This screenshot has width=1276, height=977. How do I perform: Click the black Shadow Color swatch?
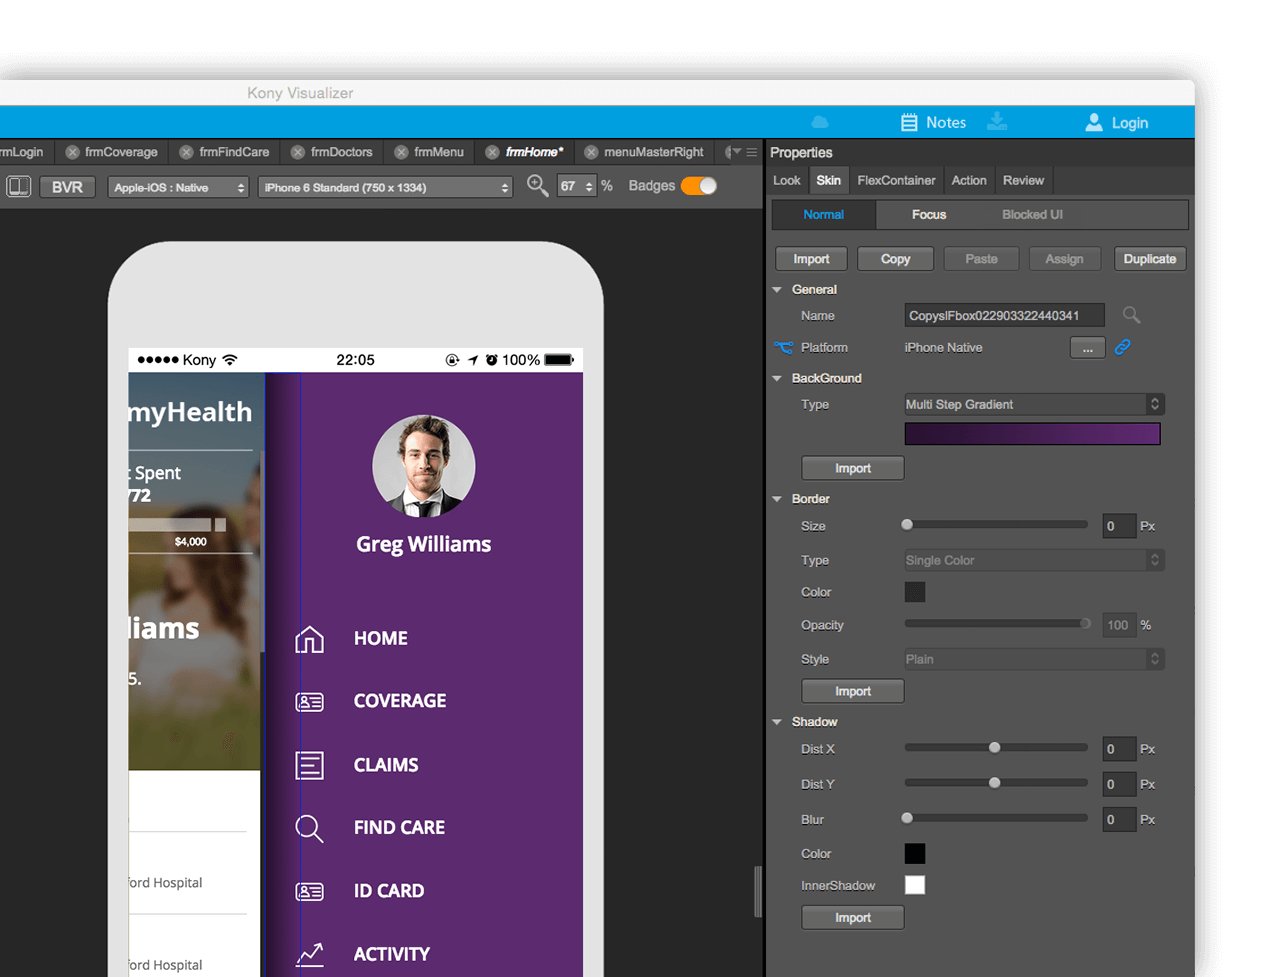(914, 853)
